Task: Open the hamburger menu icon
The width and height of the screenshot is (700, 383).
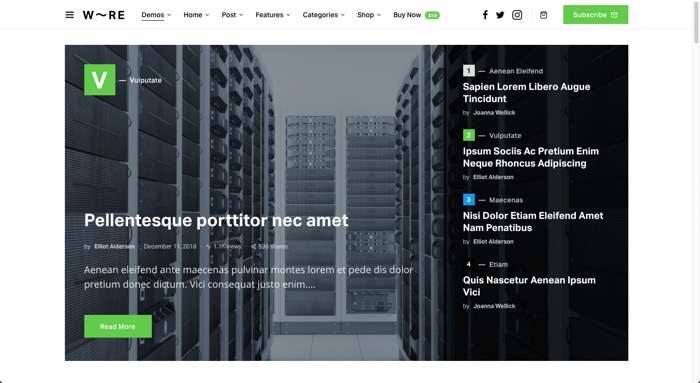Action: [x=70, y=15]
